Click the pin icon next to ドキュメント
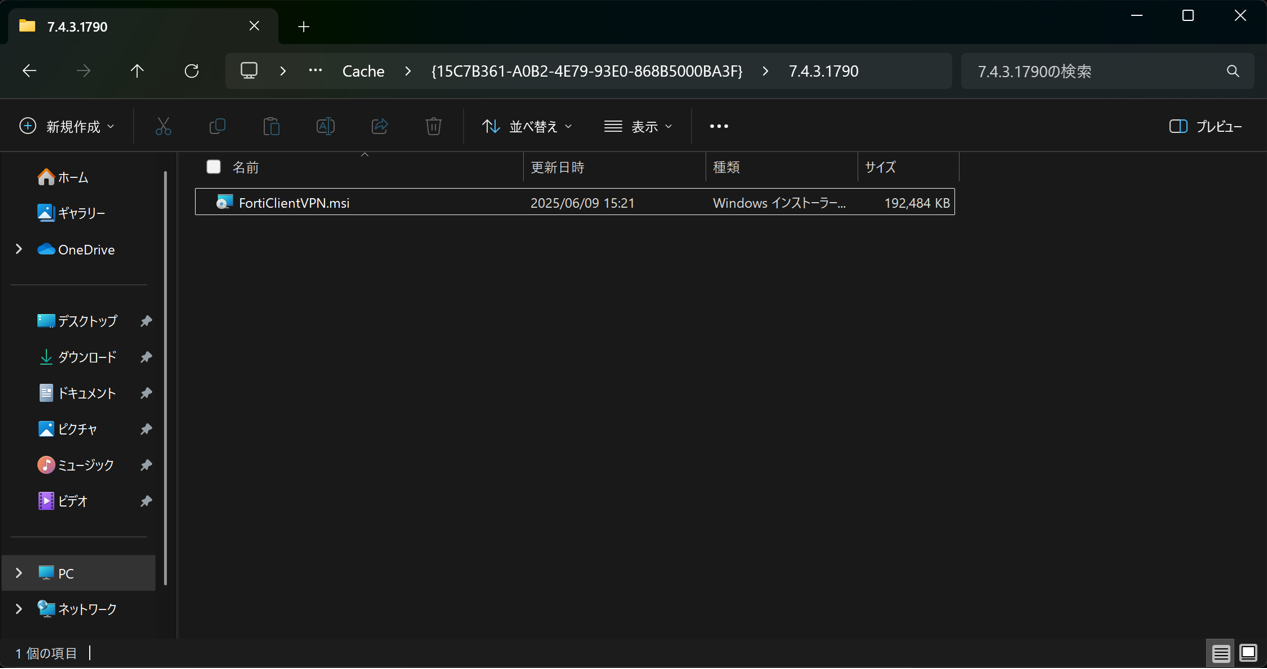The height and width of the screenshot is (669, 1267). 146,393
